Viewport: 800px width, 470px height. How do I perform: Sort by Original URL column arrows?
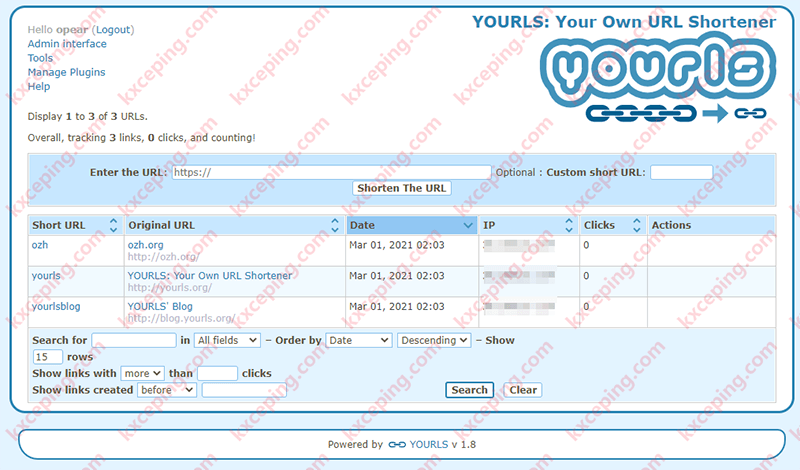tap(335, 225)
